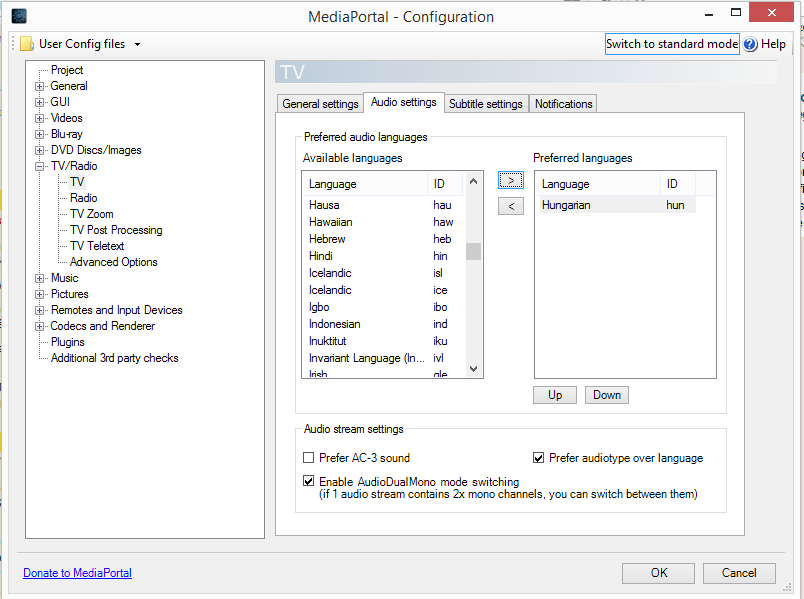Screen dimensions: 804x599
Task: Click the MediaPortal app icon in title bar
Action: tap(19, 16)
